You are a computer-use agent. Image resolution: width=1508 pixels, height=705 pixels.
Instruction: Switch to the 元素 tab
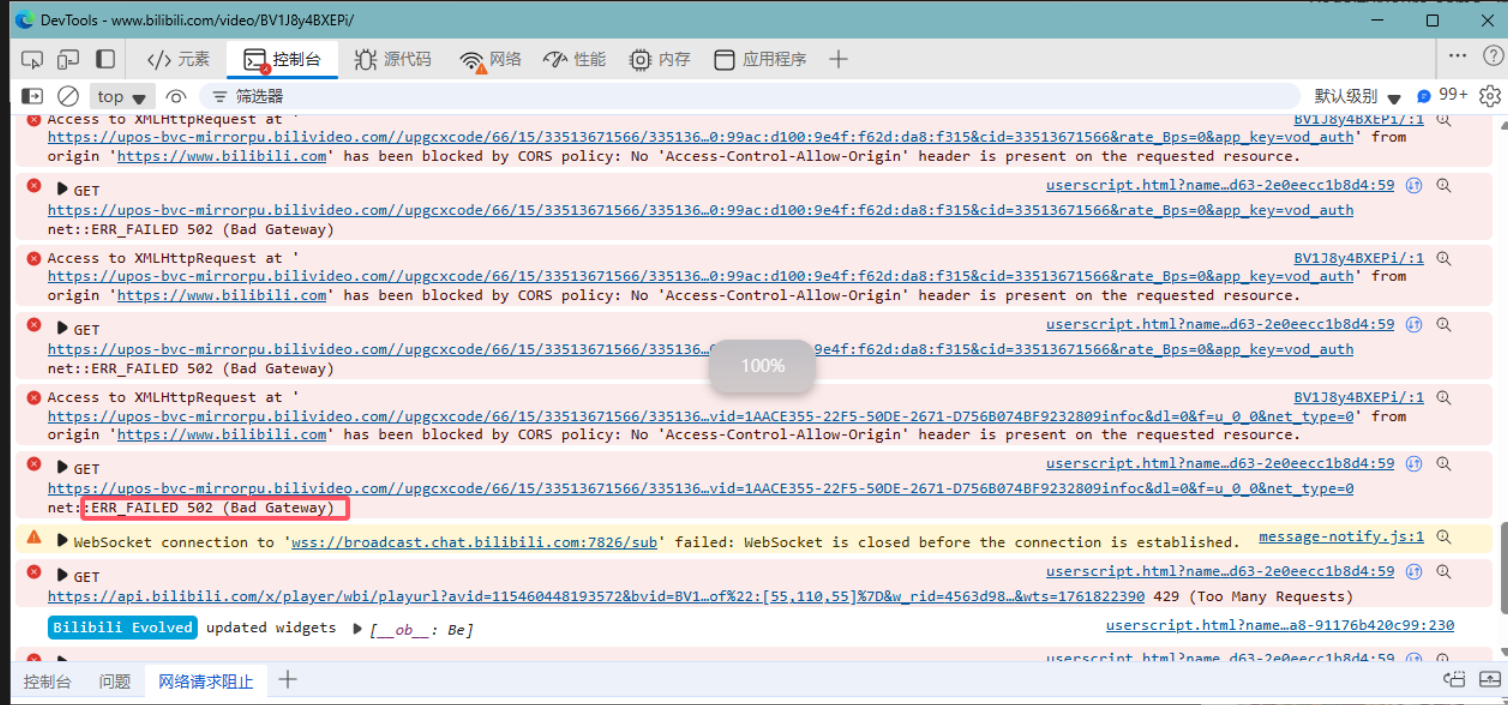[x=178, y=60]
